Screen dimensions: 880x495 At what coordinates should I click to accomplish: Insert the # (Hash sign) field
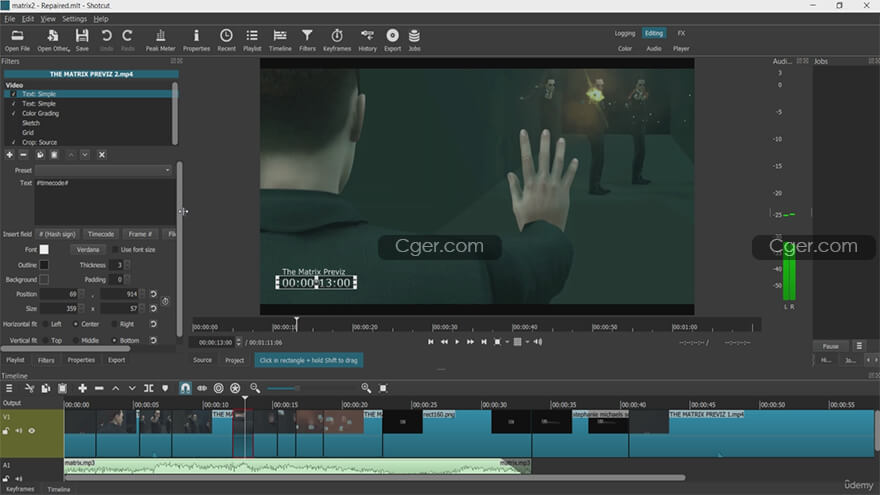(x=57, y=234)
